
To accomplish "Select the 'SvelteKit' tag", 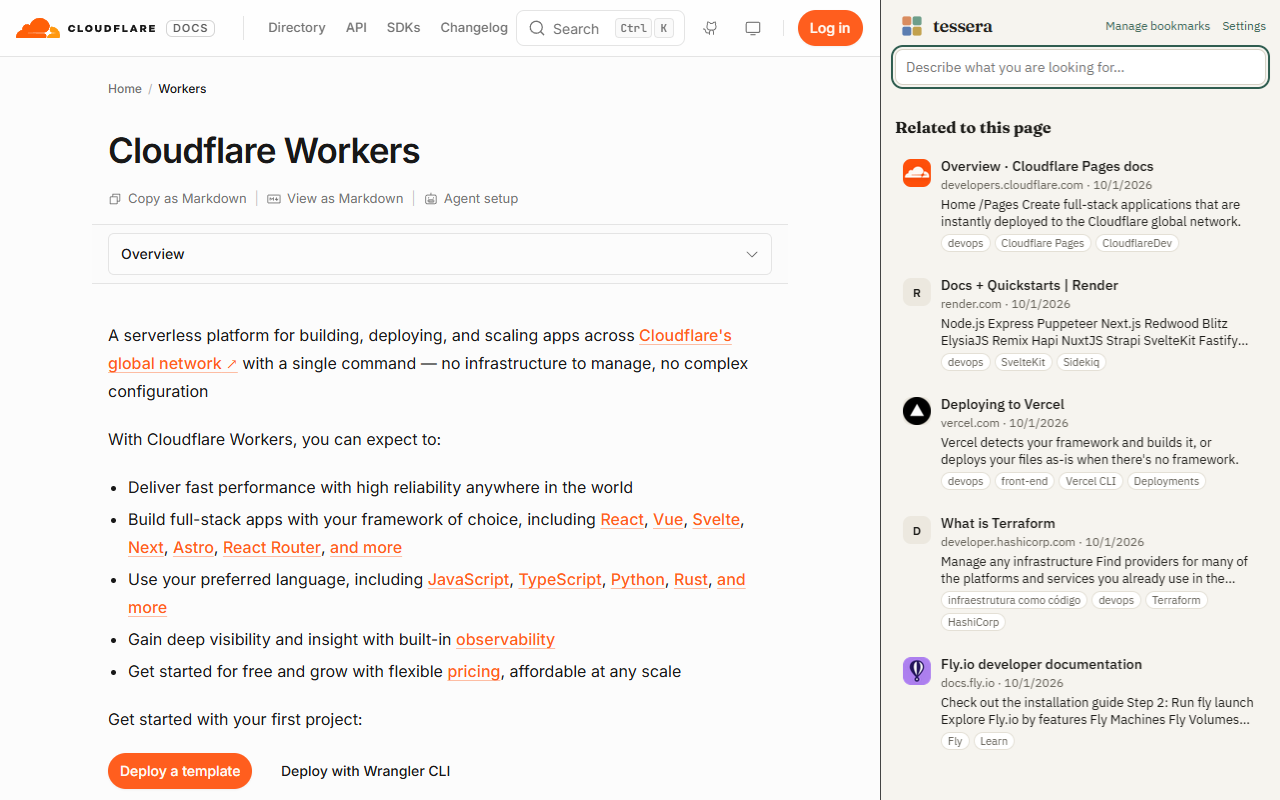I will (x=1023, y=362).
